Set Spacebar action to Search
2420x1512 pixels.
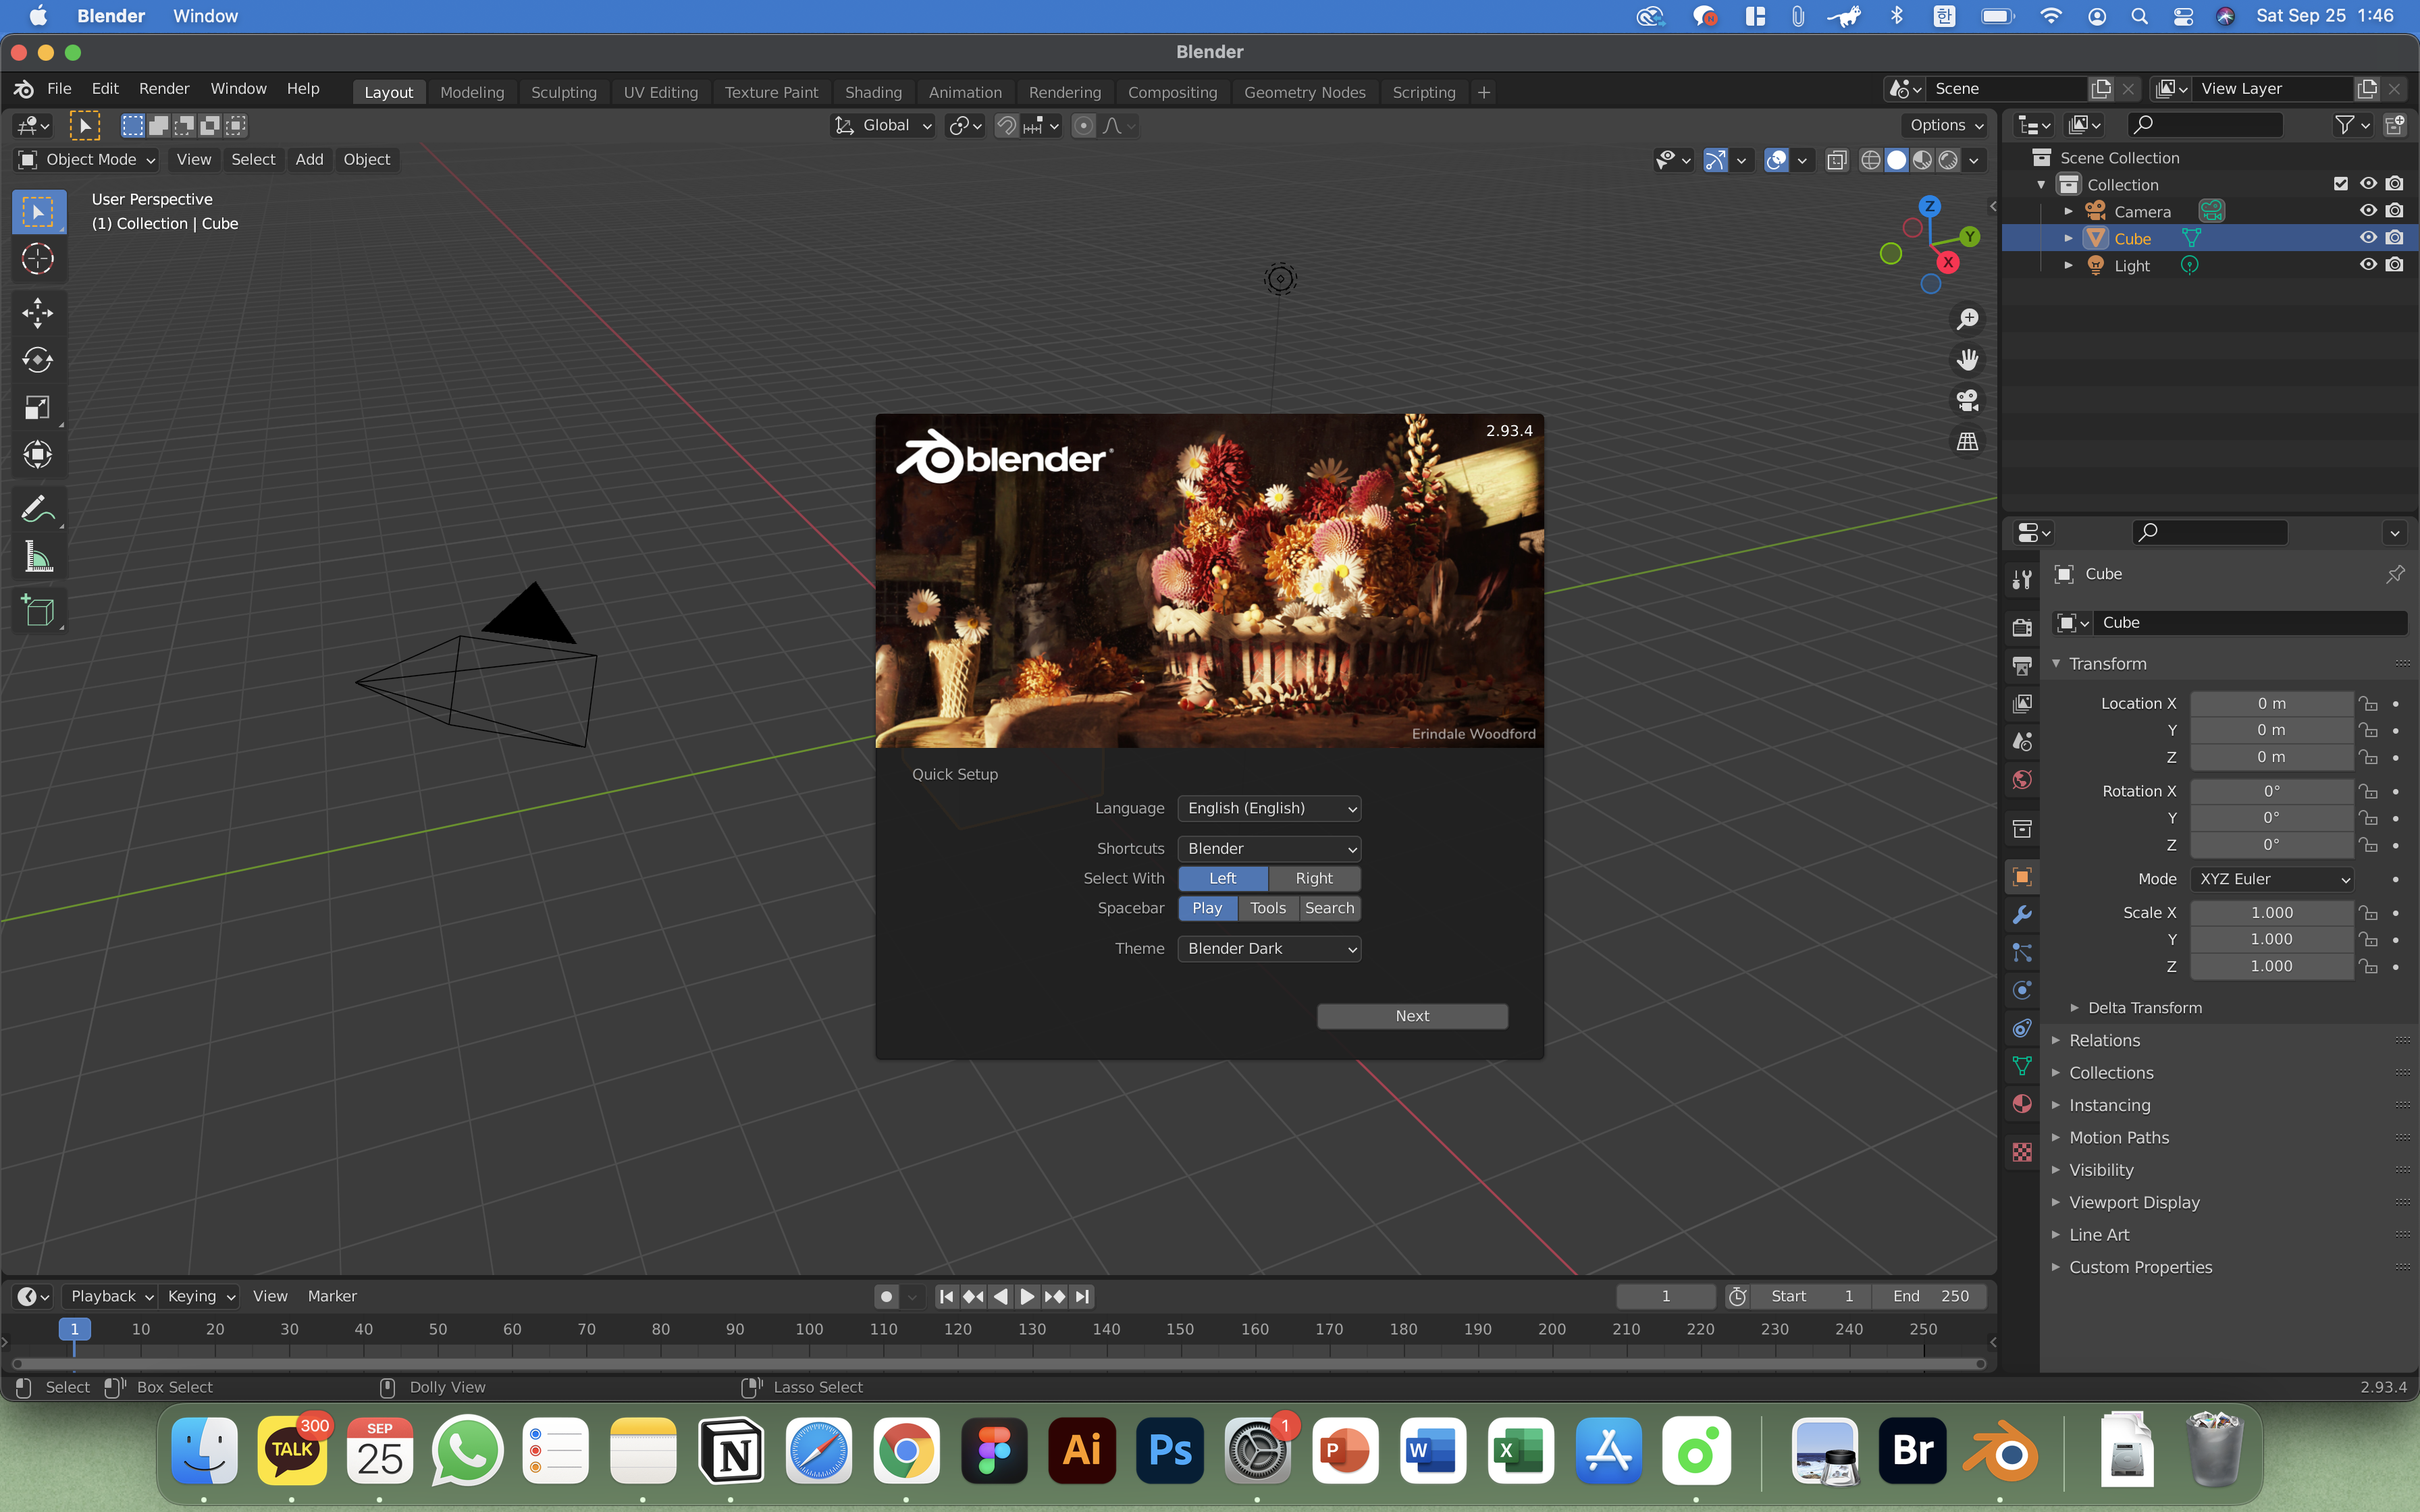1329,908
